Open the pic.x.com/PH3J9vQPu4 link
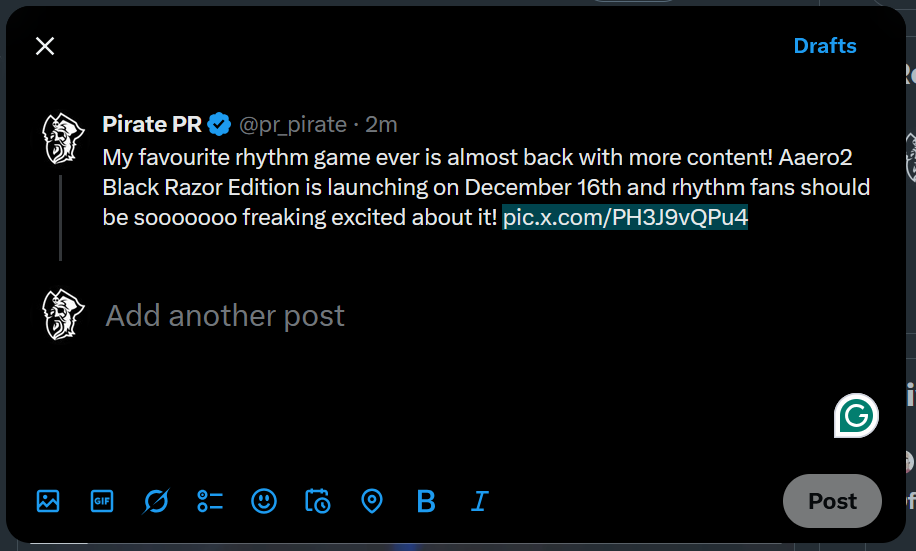 [625, 218]
